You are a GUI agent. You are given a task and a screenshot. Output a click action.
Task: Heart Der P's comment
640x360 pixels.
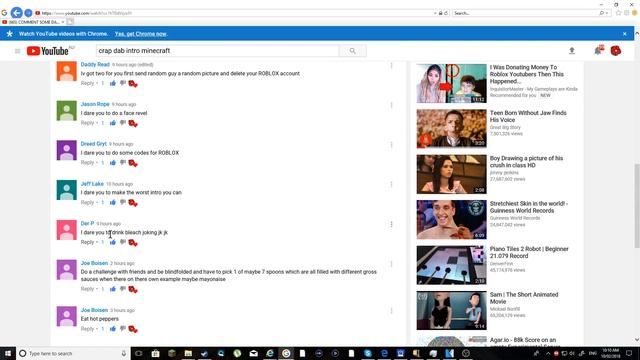[133, 243]
